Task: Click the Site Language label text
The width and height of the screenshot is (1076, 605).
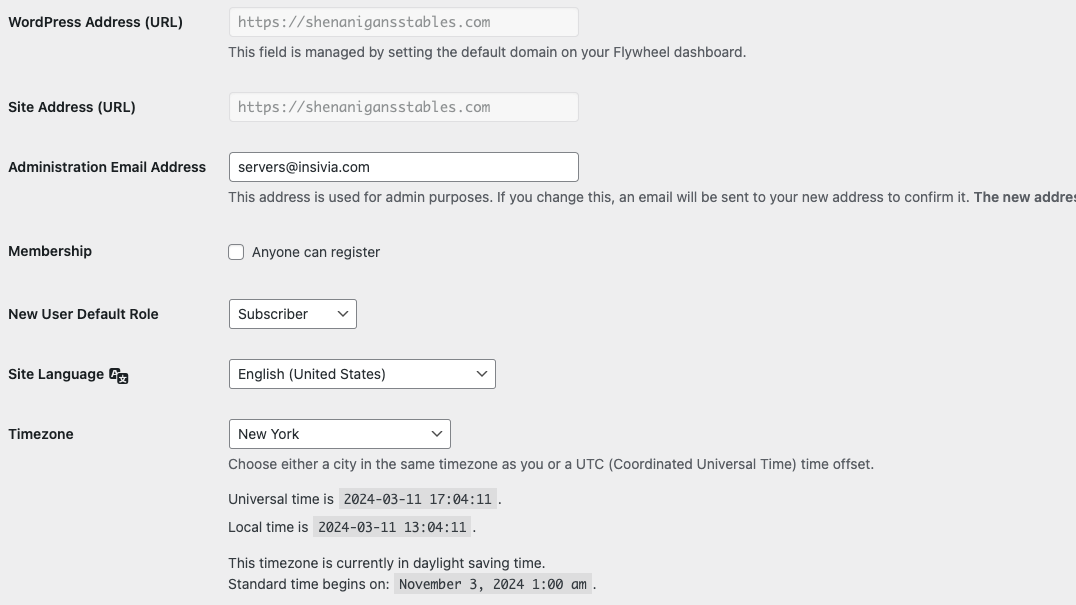Action: pos(56,375)
